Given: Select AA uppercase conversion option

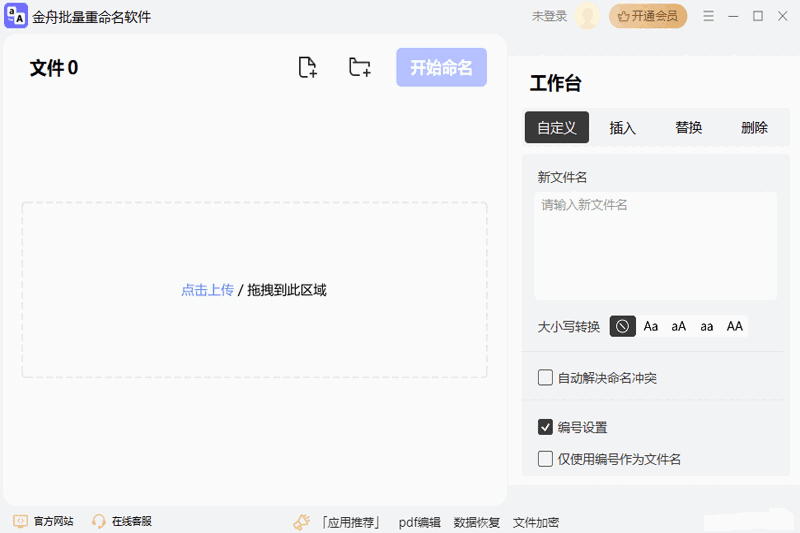Looking at the screenshot, I should 735,326.
